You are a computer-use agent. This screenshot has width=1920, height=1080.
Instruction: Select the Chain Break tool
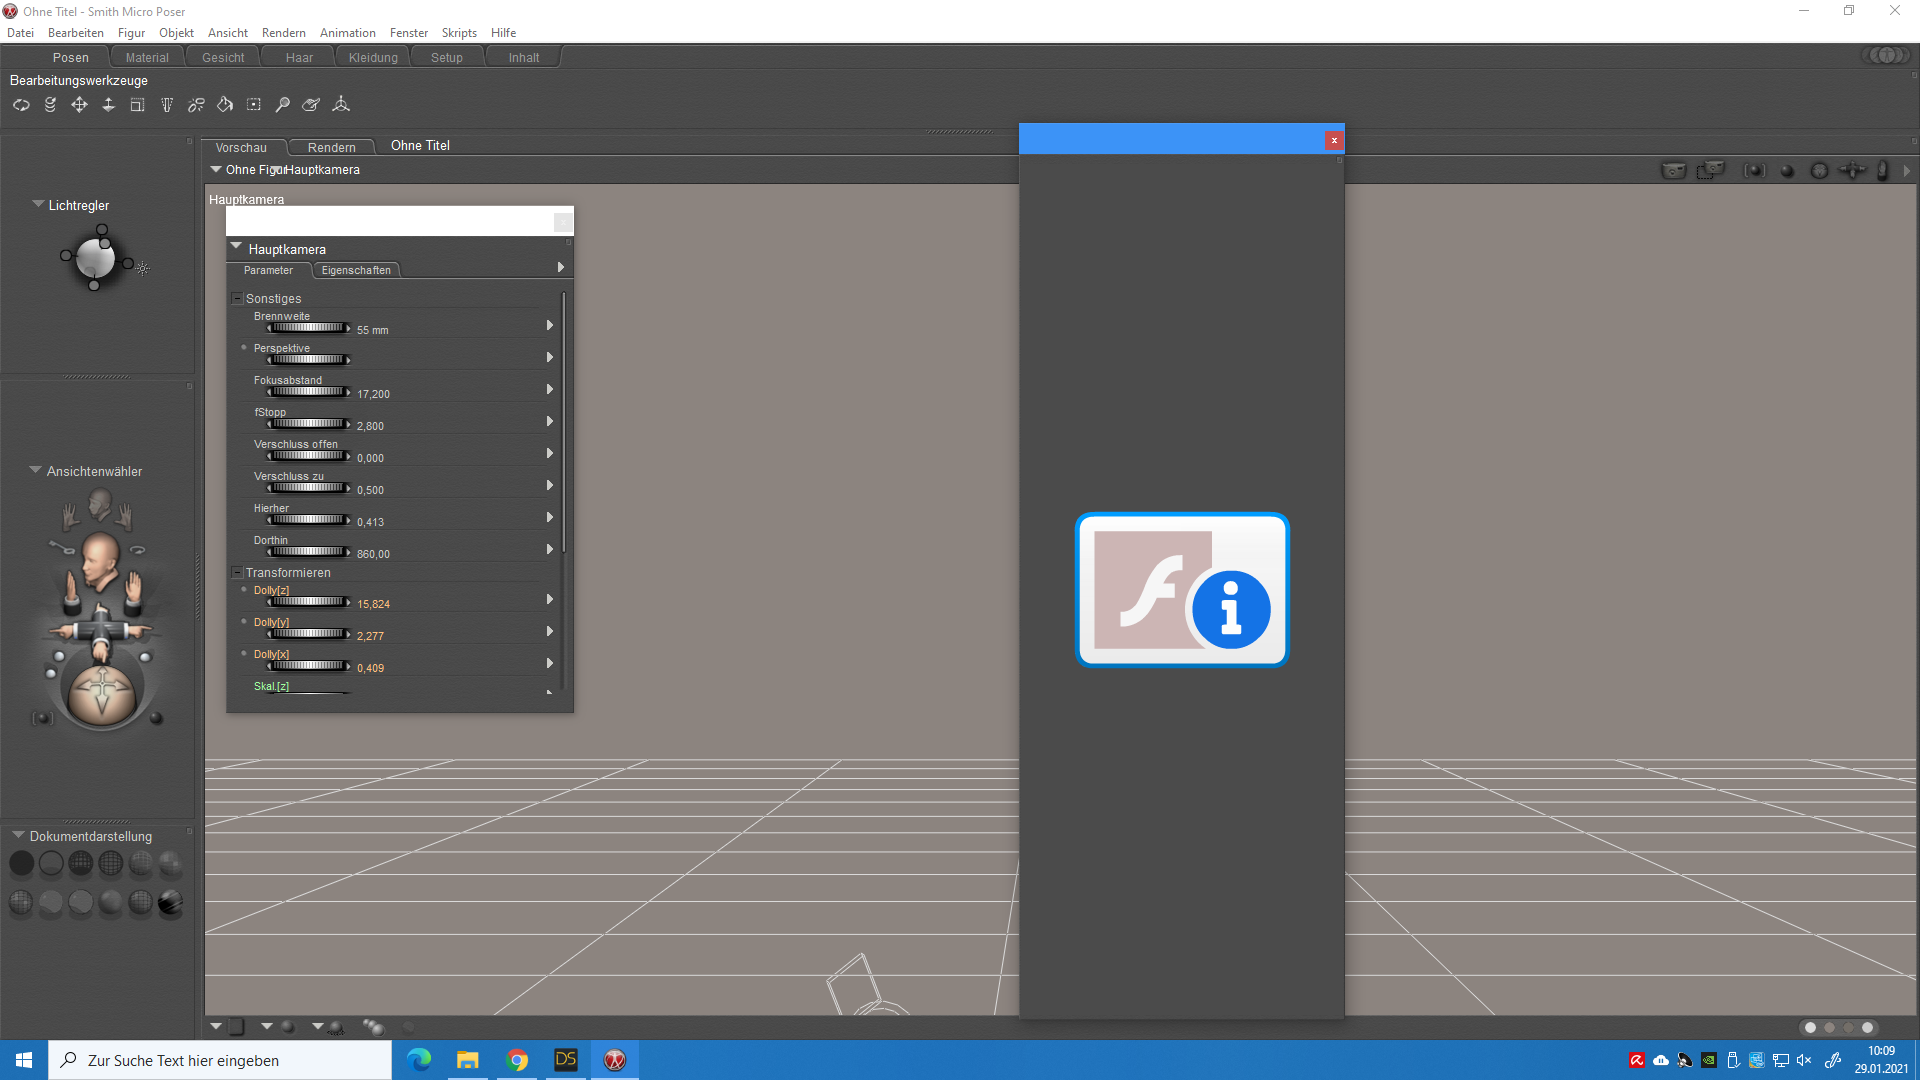coord(196,105)
